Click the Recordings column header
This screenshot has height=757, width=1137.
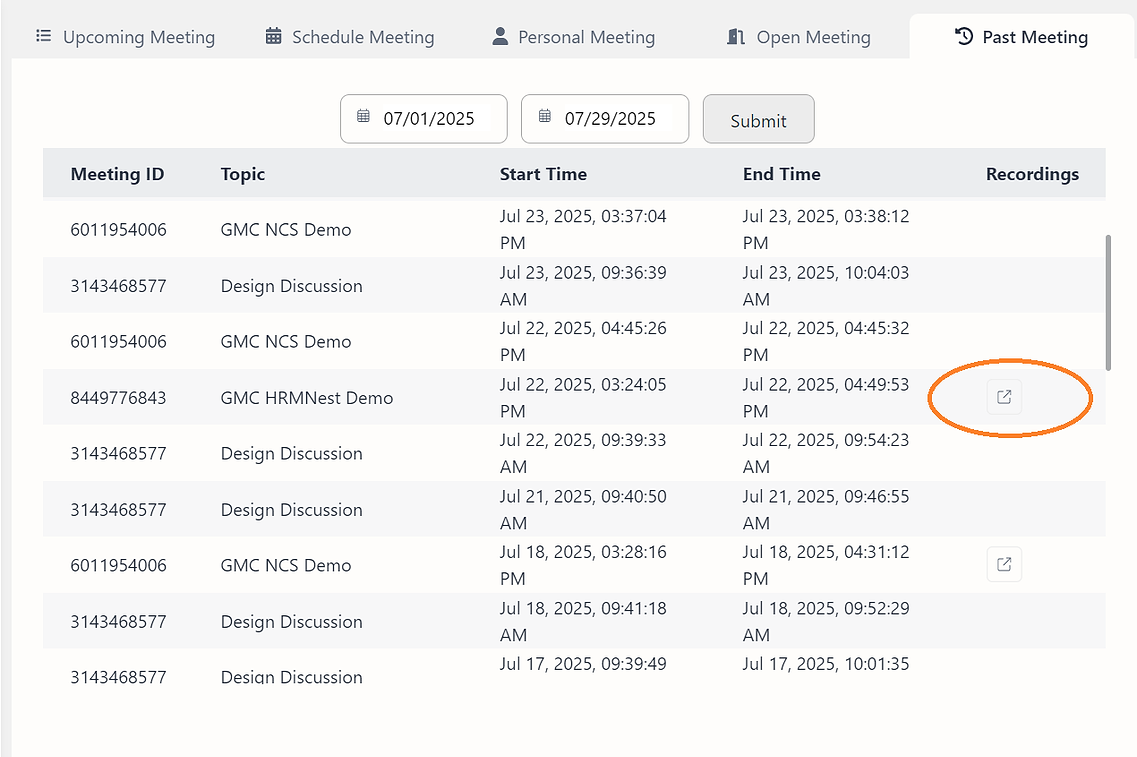tap(1033, 174)
